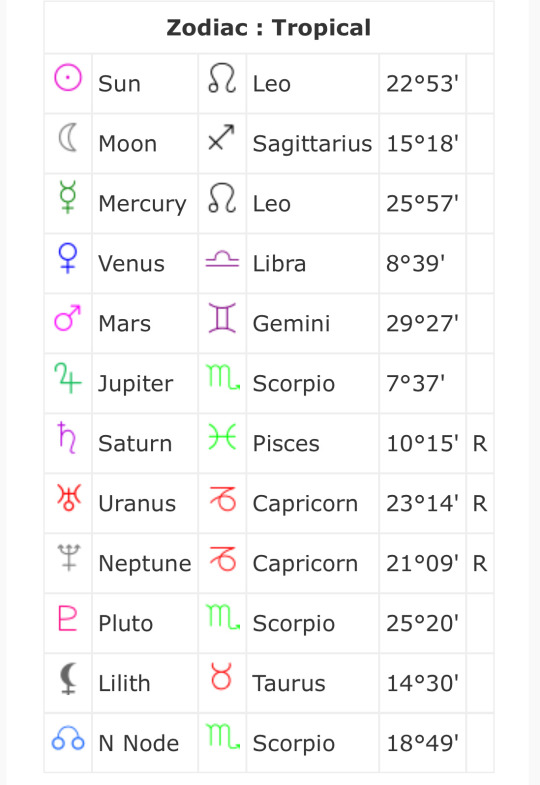Click the red Uranus symbol

coord(69,497)
